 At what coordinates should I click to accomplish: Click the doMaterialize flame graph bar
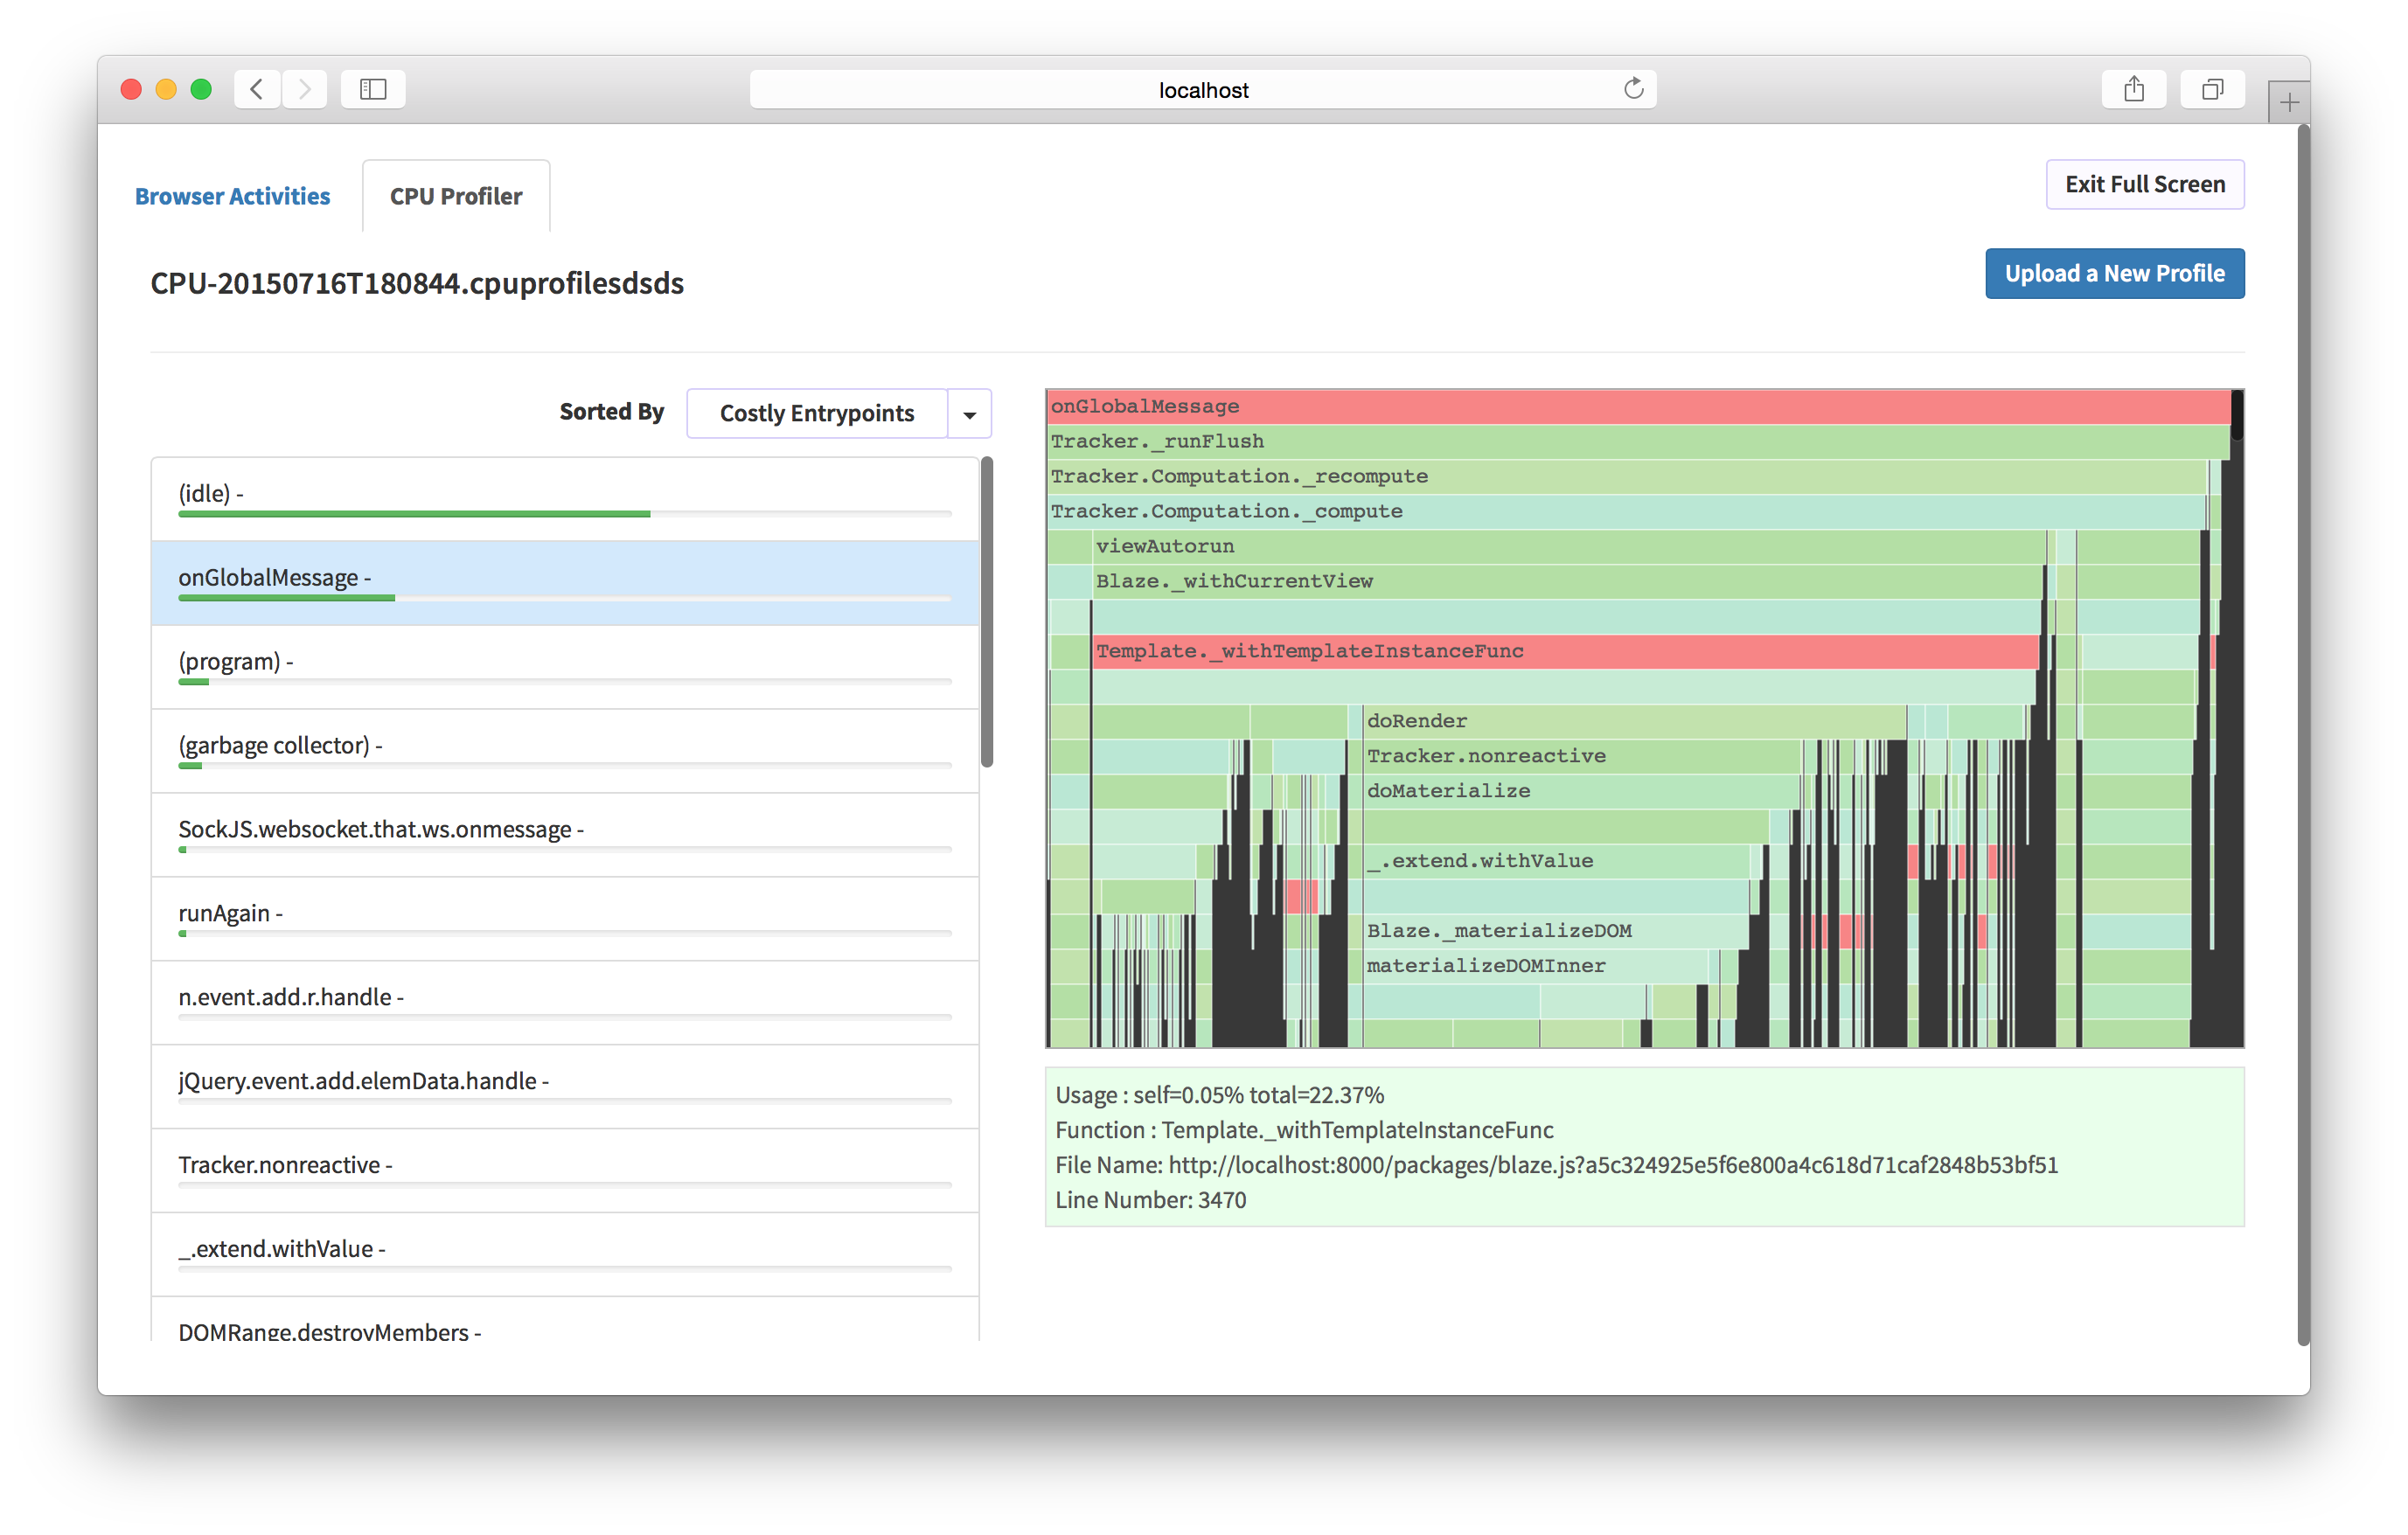click(x=1582, y=791)
